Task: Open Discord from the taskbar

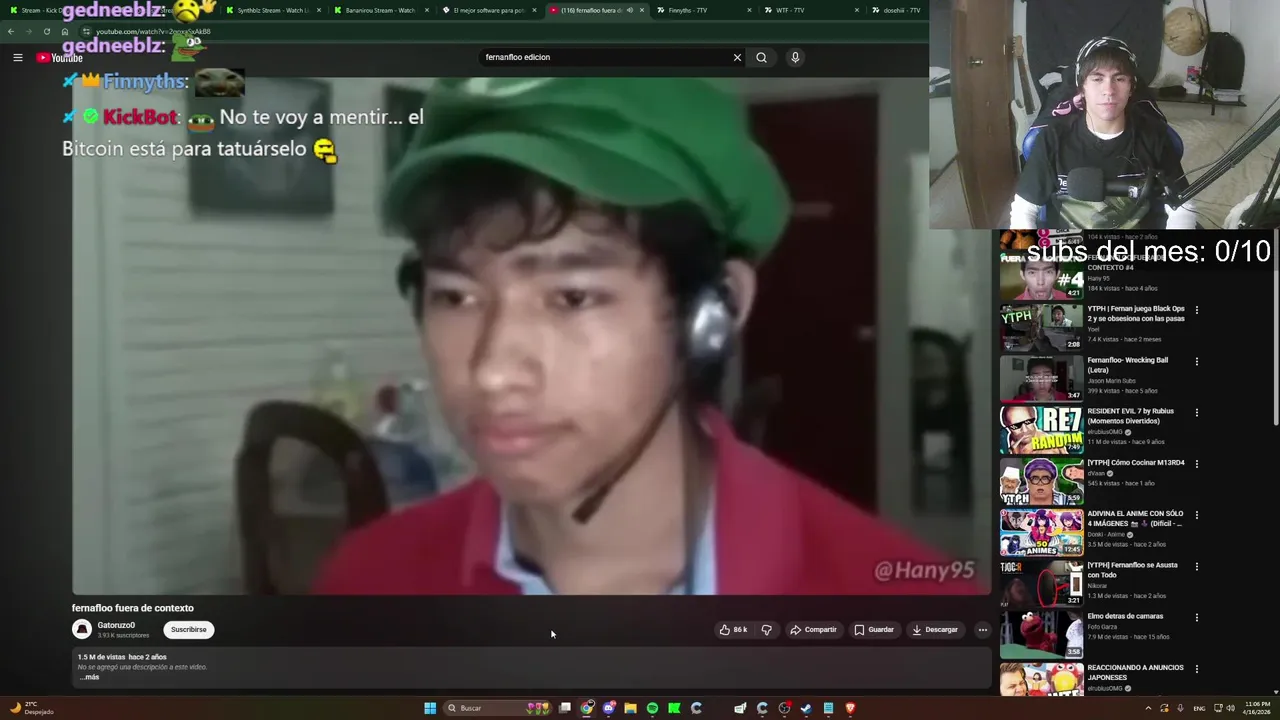Action: pos(608,708)
